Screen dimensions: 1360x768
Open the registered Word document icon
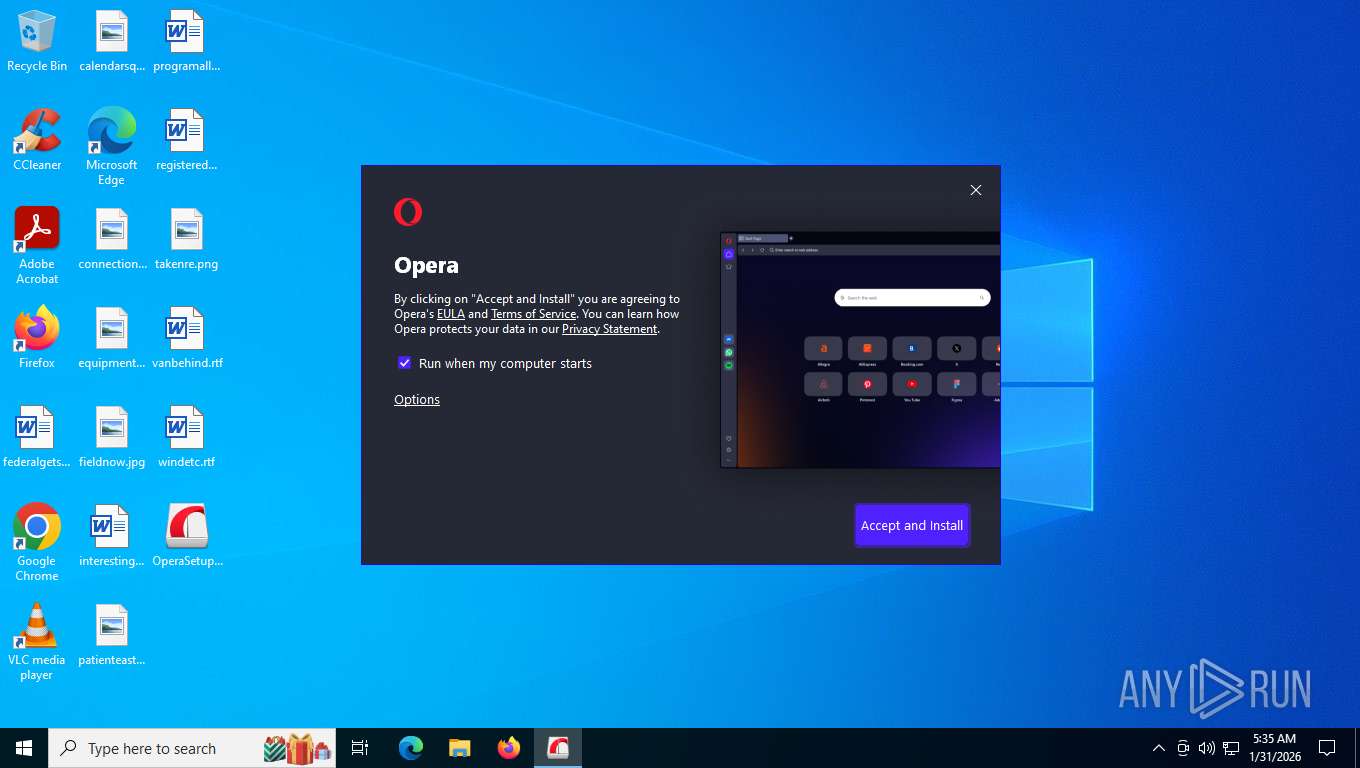click(x=186, y=139)
